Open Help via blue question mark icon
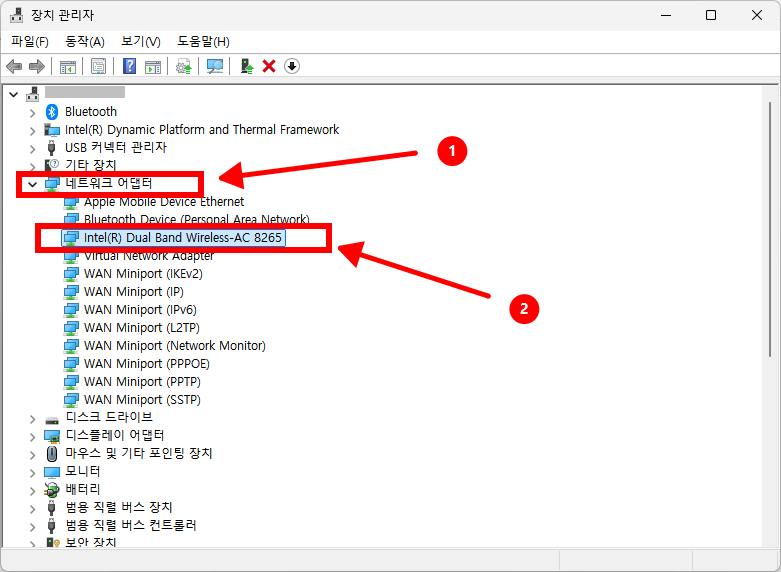This screenshot has height=572, width=781. click(129, 66)
